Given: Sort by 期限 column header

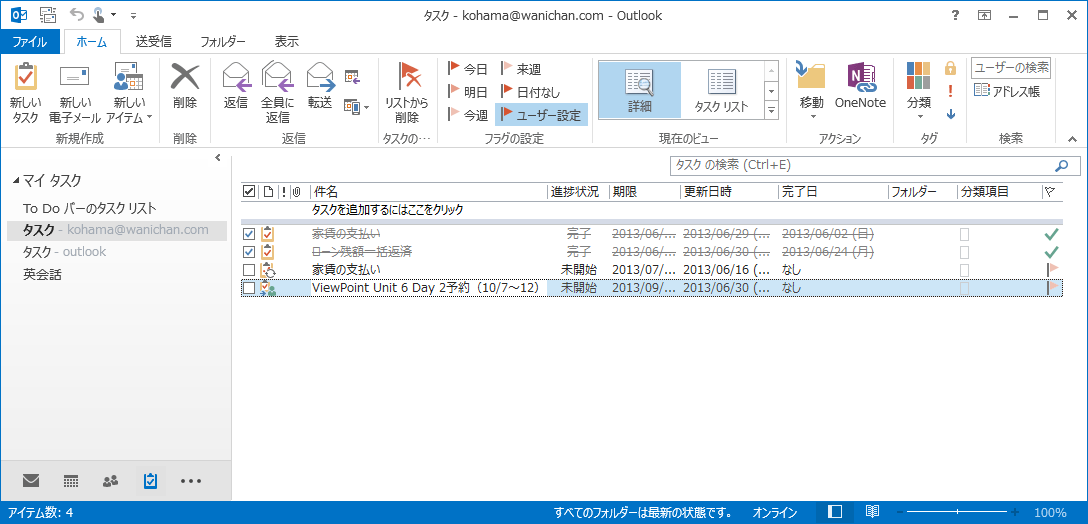Looking at the screenshot, I should click(645, 192).
